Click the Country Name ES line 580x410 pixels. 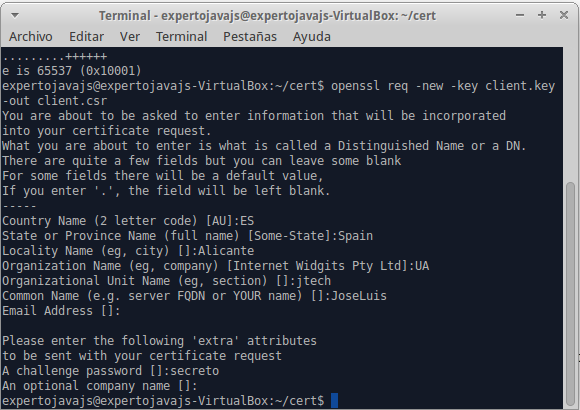[128, 221]
